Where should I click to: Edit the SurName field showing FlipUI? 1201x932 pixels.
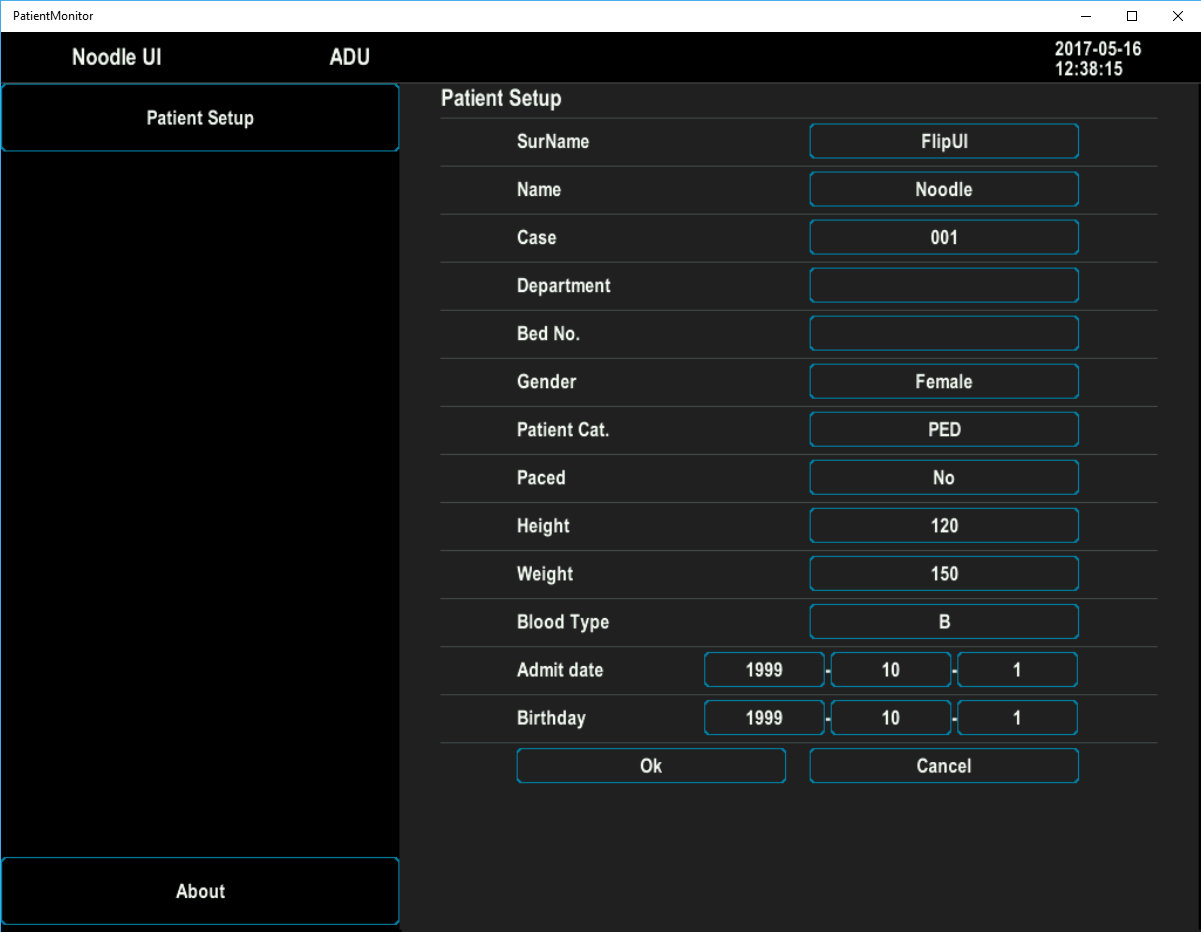point(944,141)
